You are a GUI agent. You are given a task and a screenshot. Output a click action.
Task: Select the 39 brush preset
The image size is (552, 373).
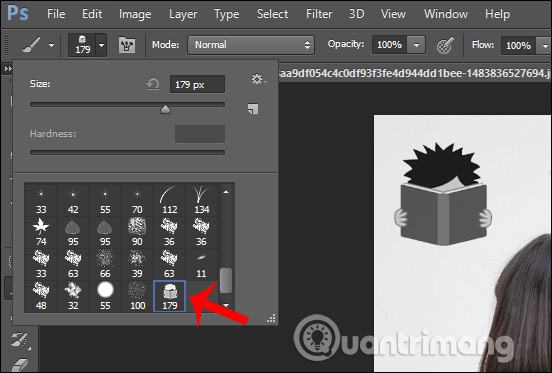137,264
